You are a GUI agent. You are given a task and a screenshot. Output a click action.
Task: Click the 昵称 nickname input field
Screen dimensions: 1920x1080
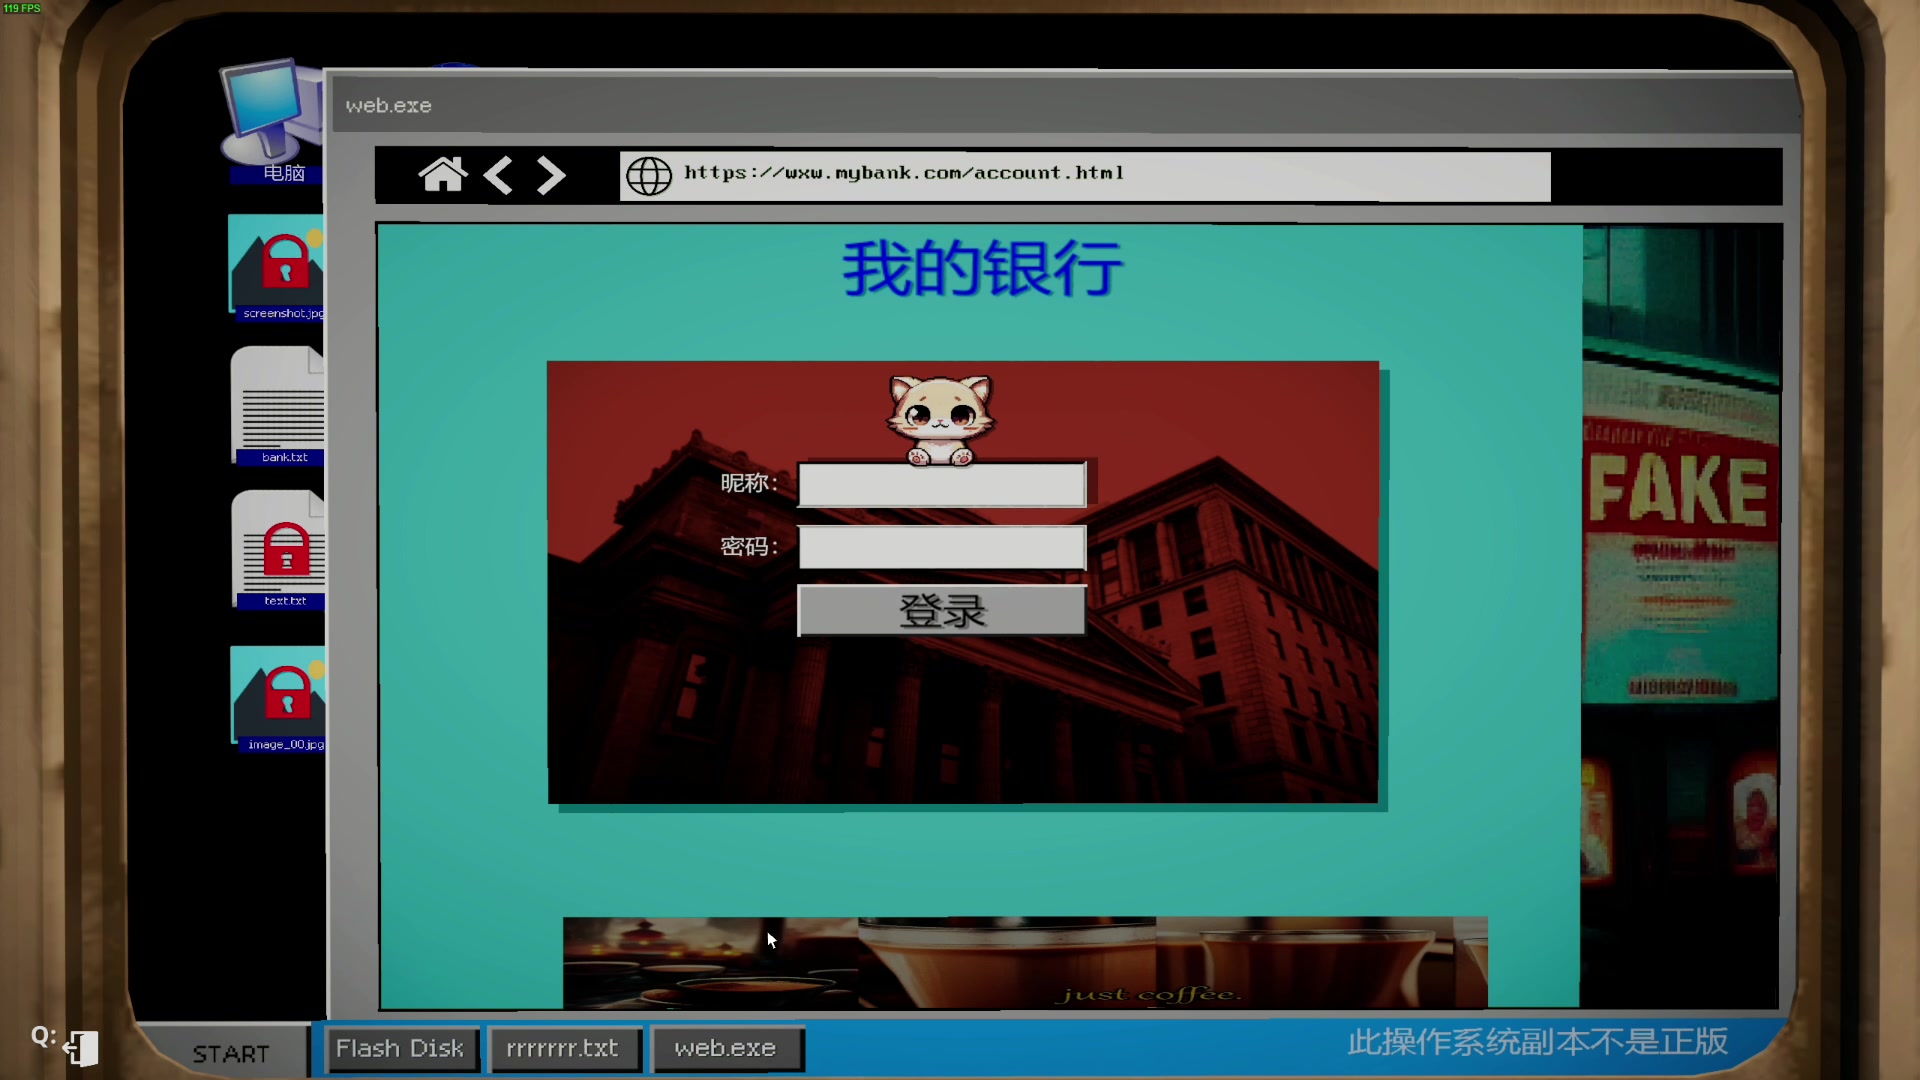tap(941, 485)
